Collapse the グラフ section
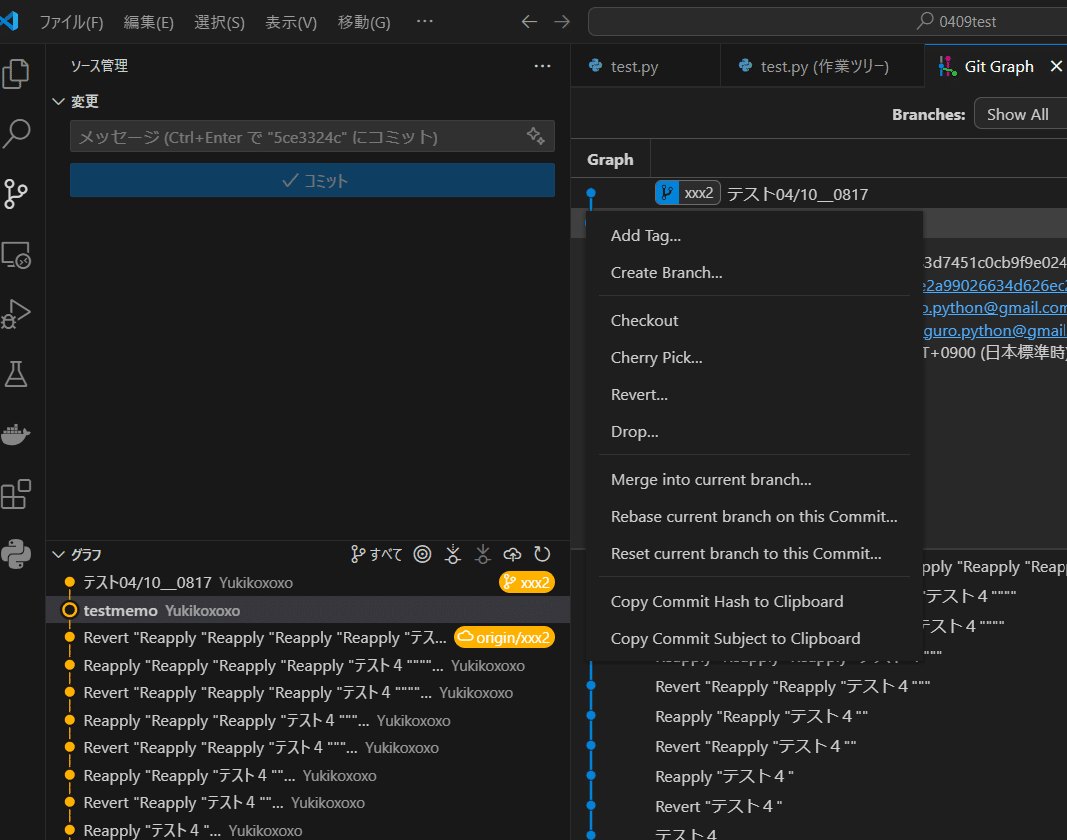 tap(58, 554)
